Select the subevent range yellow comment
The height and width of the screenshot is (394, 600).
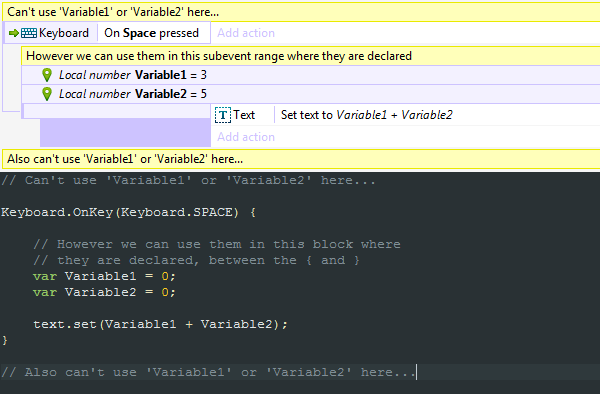coord(310,56)
